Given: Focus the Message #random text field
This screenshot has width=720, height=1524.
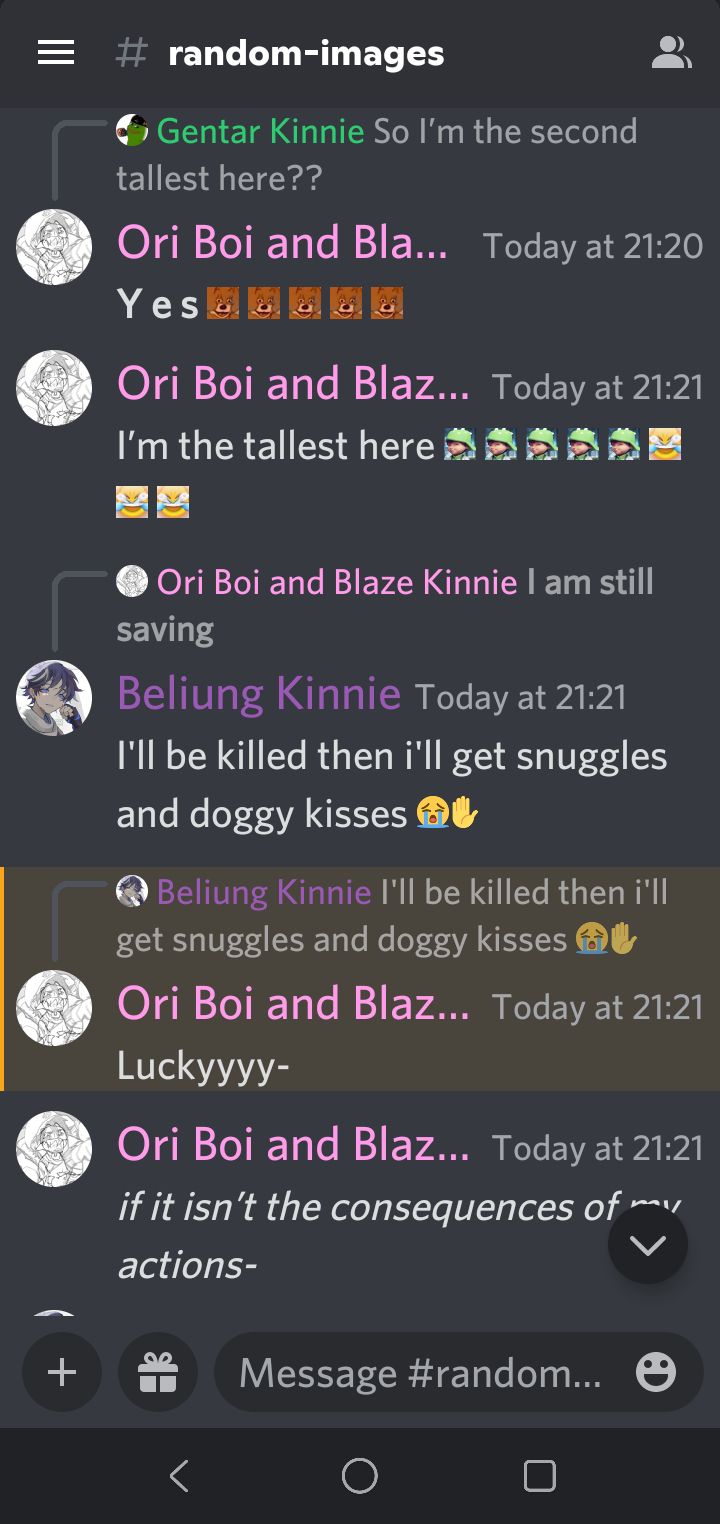Looking at the screenshot, I should (x=420, y=1373).
